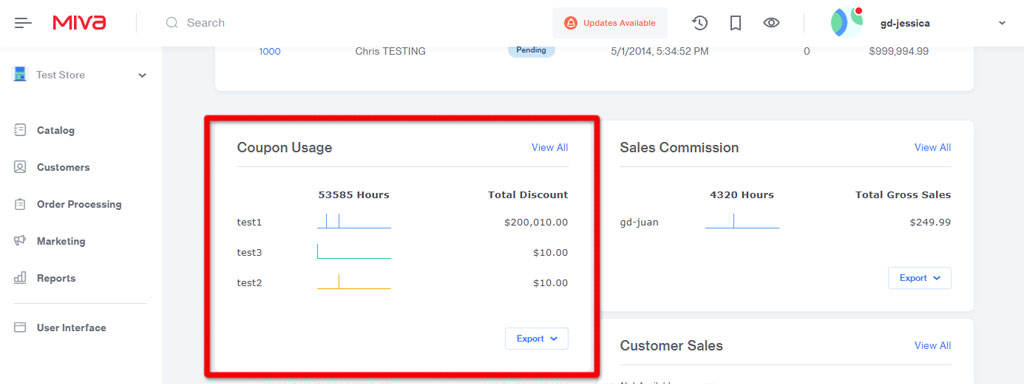This screenshot has height=384, width=1024.
Task: Click the Total Discount column header
Action: click(528, 195)
